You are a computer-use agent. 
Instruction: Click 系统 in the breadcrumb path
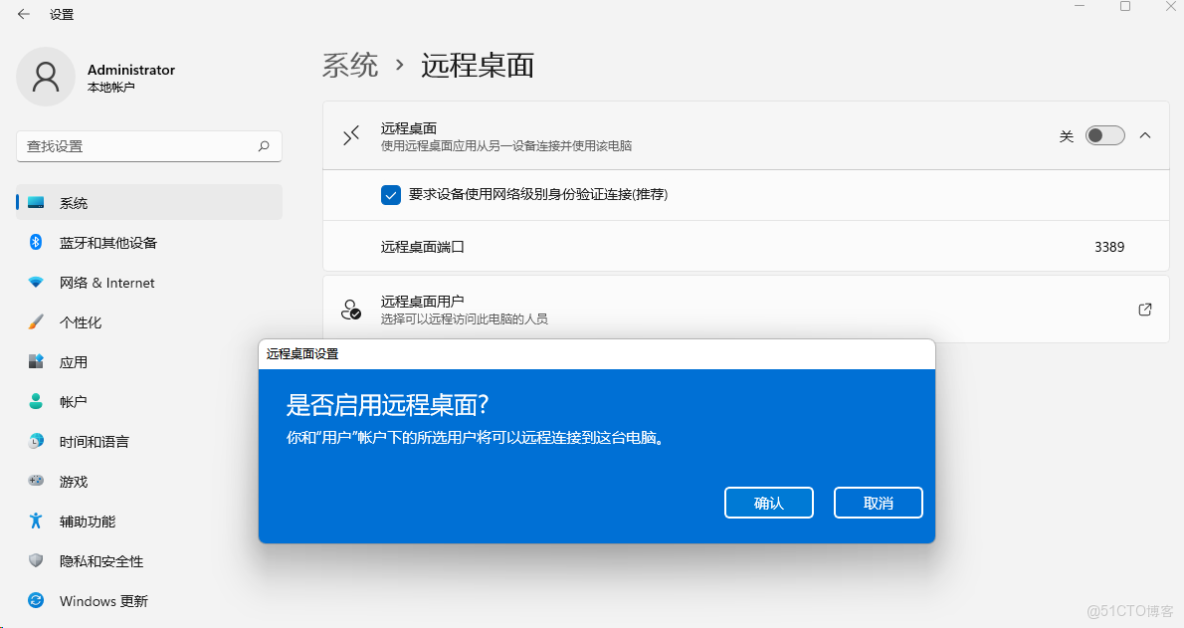point(350,65)
